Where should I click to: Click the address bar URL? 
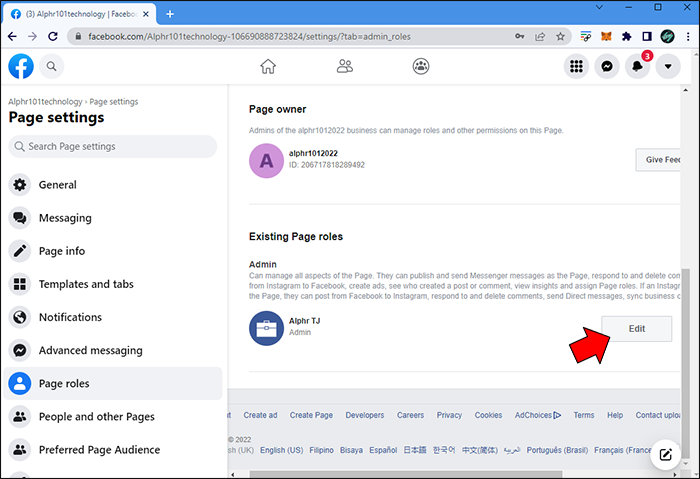249,37
